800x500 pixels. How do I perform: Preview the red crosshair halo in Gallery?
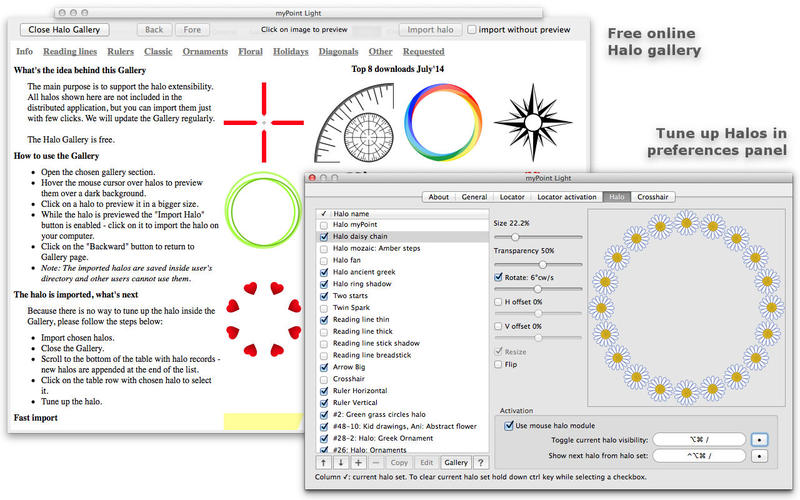pyautogui.click(x=264, y=122)
